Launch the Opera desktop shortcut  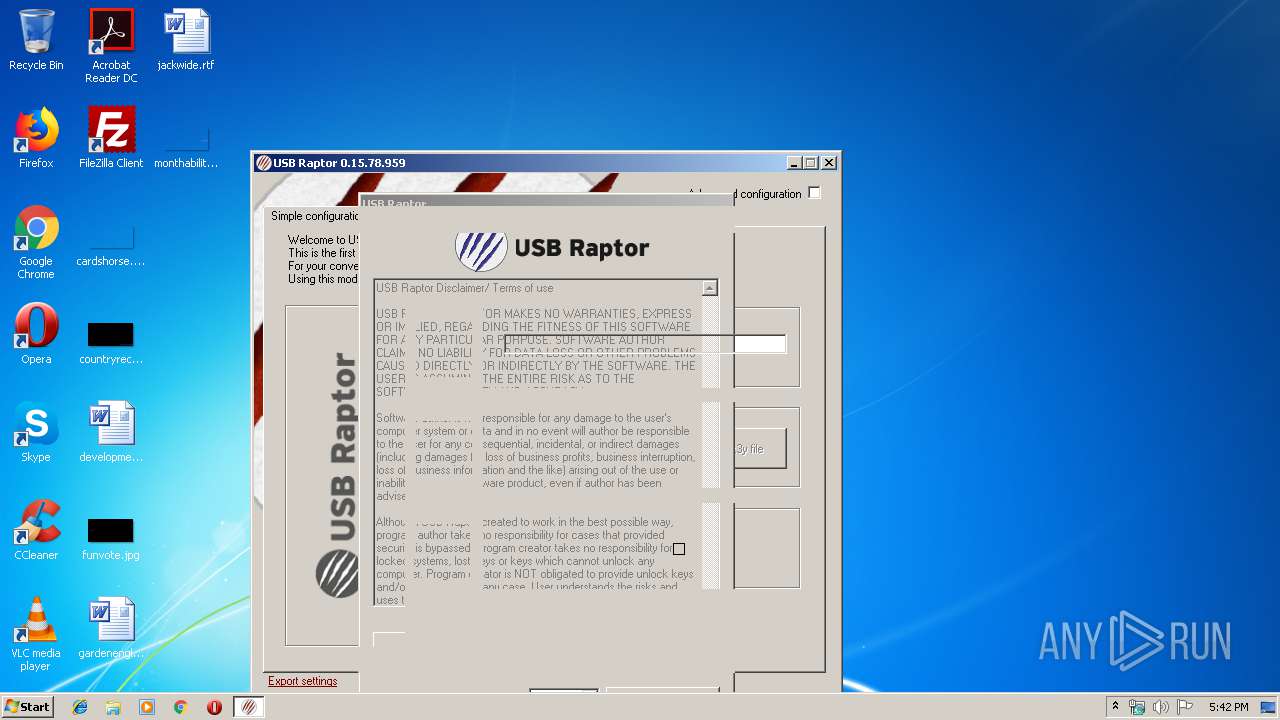36,334
